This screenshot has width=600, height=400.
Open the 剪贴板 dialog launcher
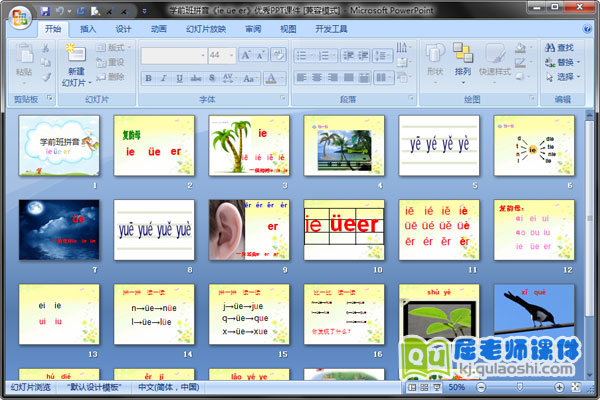[50, 98]
